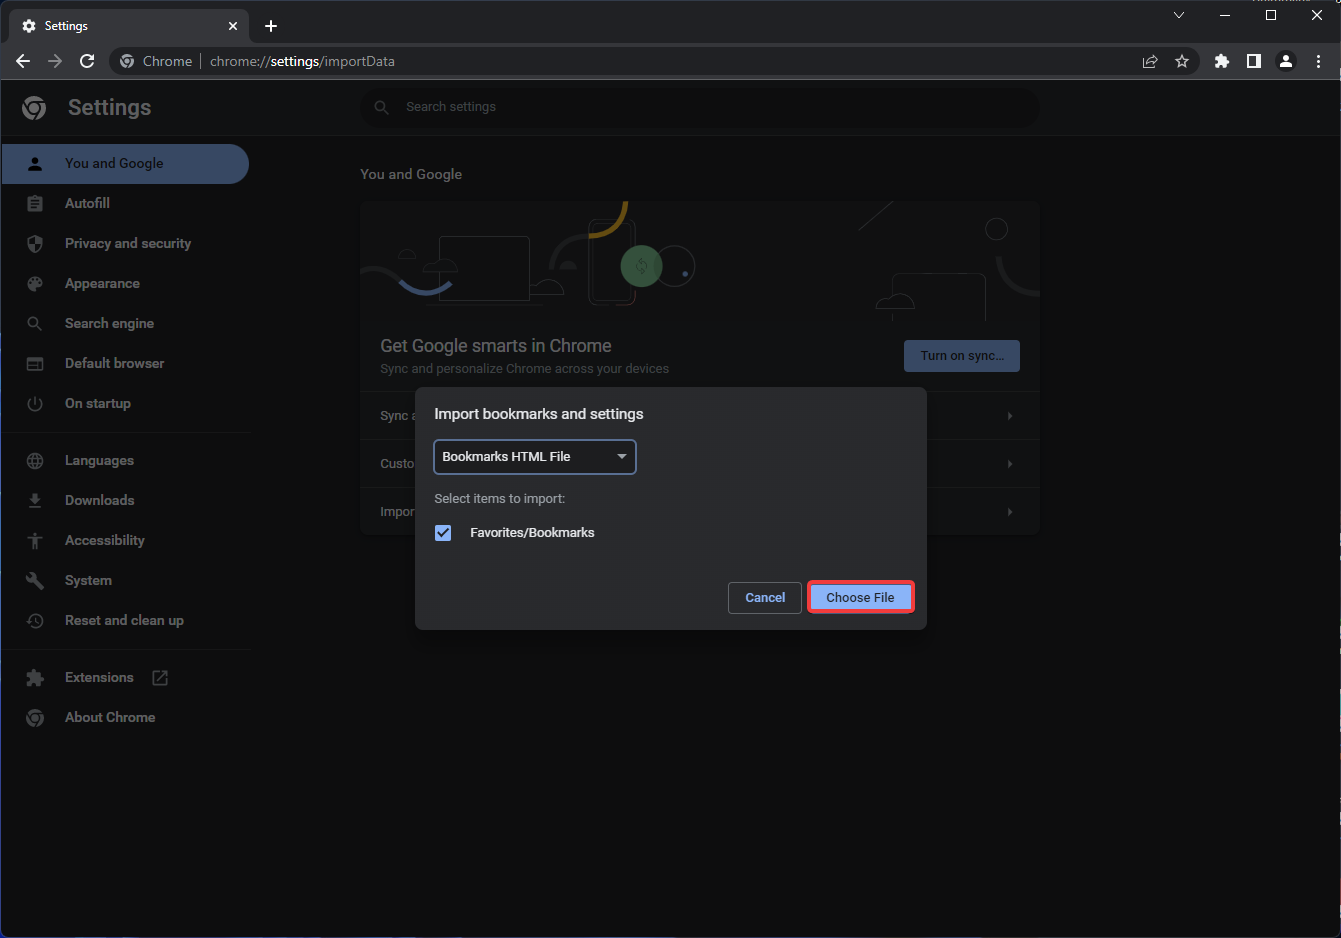Expand the Import bookmarks row arrow
The width and height of the screenshot is (1341, 938).
click(x=1010, y=512)
